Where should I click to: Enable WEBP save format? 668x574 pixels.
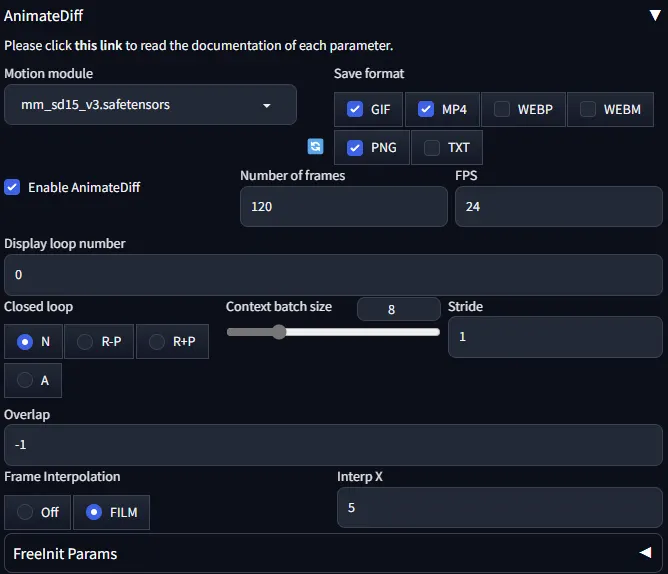502,109
